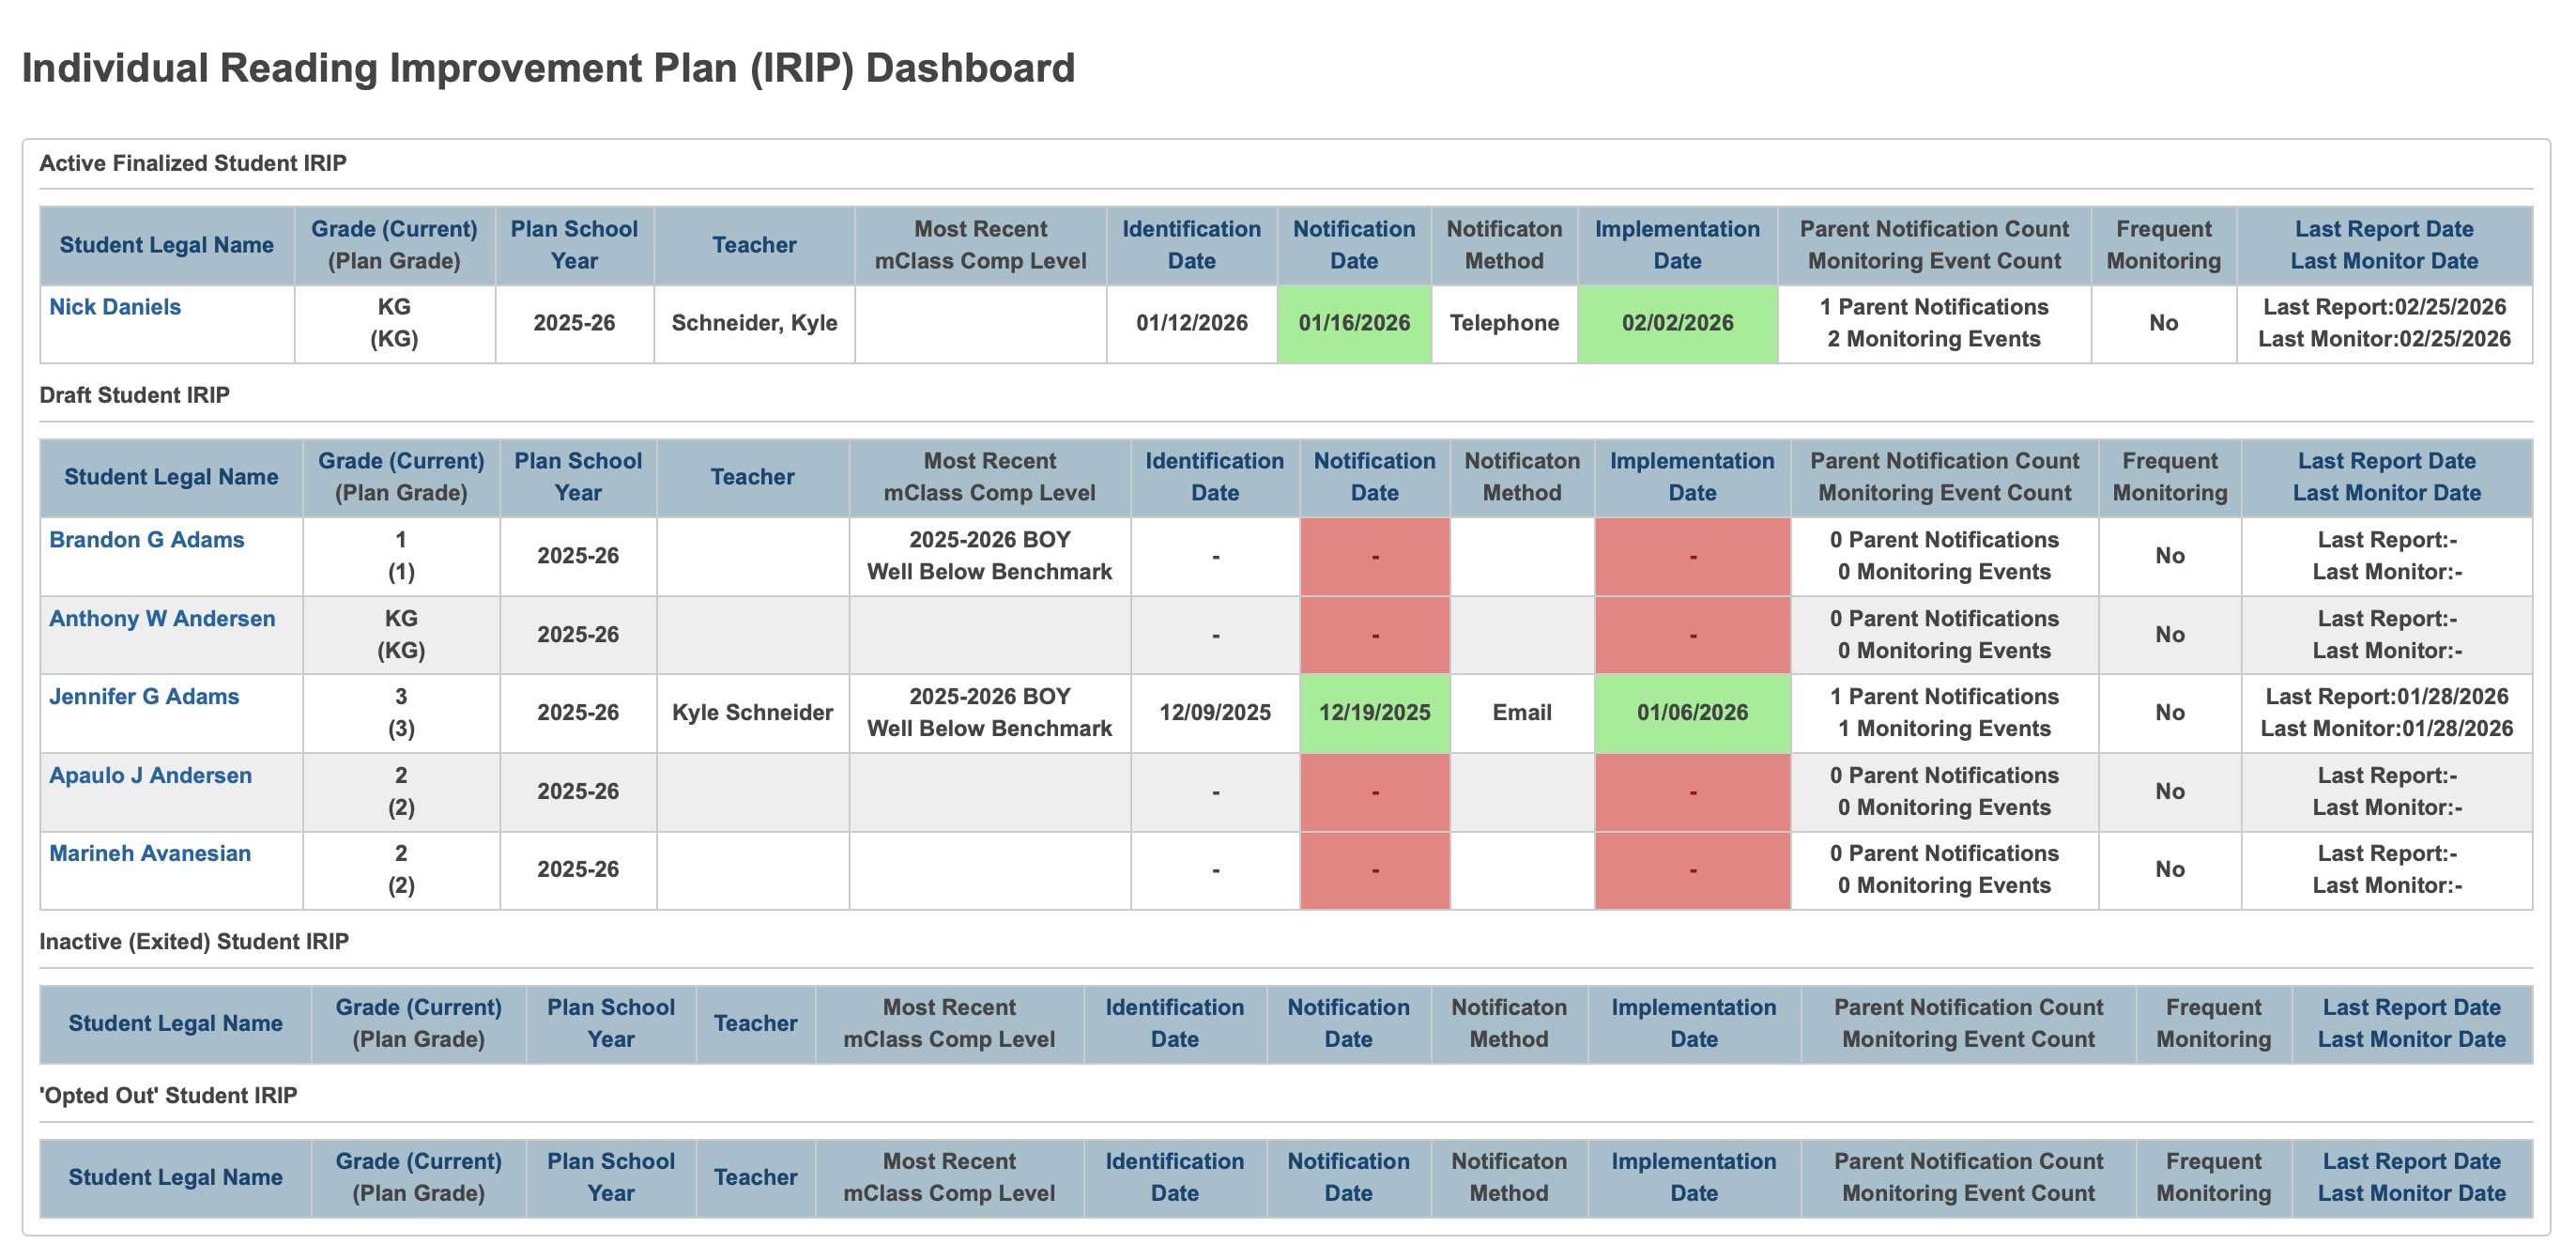2576x1260 pixels.
Task: Select the Inactive (Exited) Student IRIP heading
Action: (193, 940)
